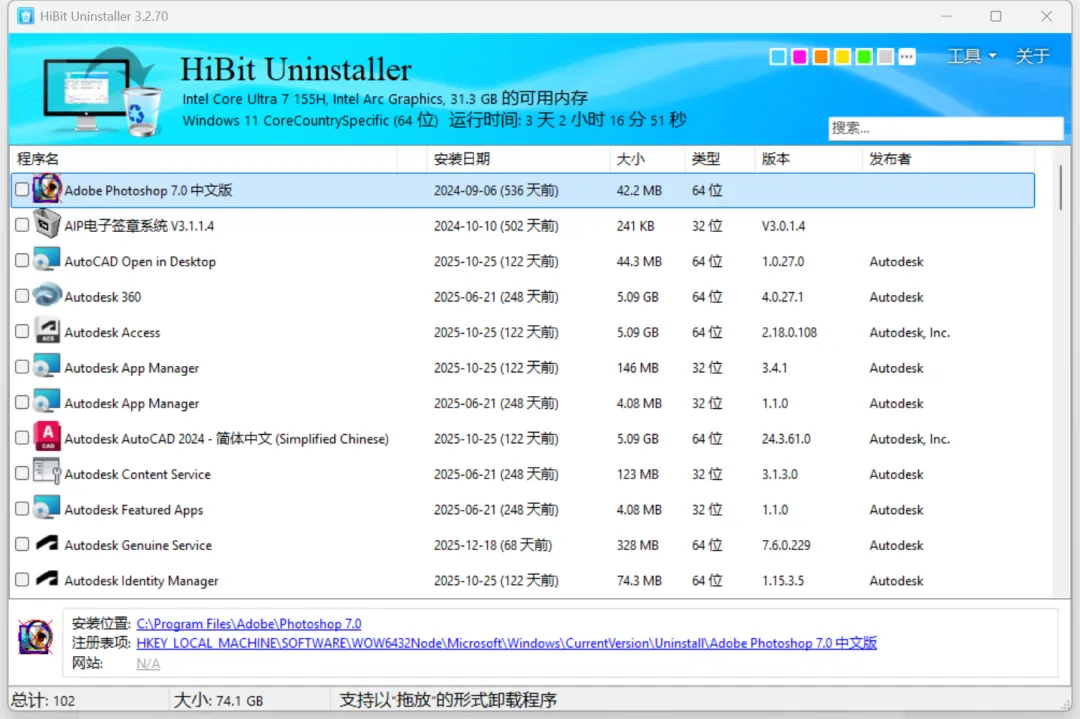
Task: Click 大小: 74.1 GB in status bar
Action: [x=218, y=700]
